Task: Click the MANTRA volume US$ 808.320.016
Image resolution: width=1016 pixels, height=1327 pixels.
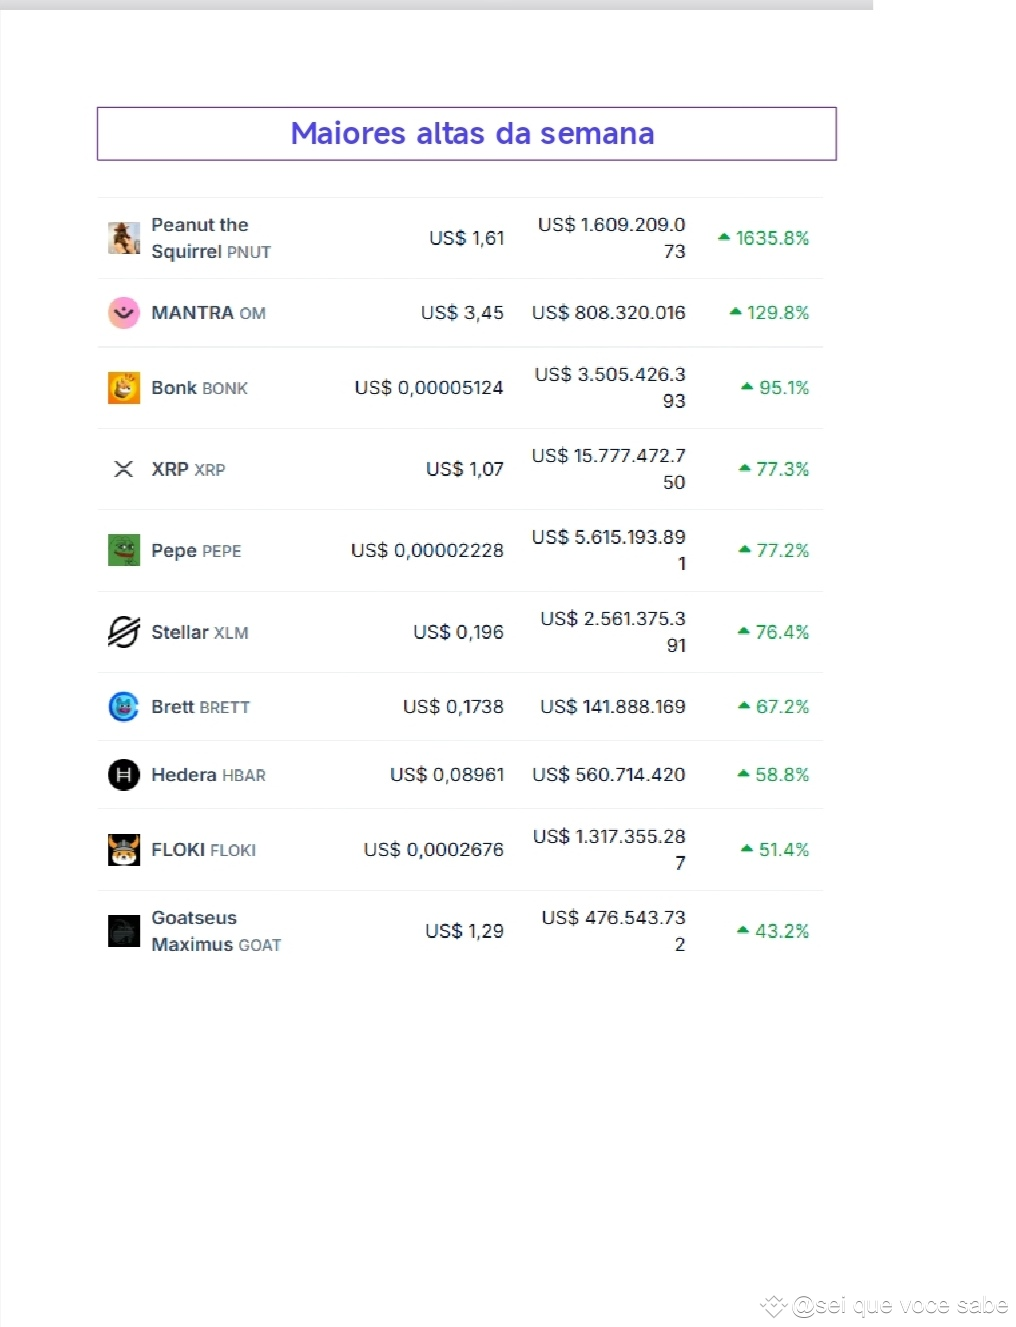Action: point(609,313)
